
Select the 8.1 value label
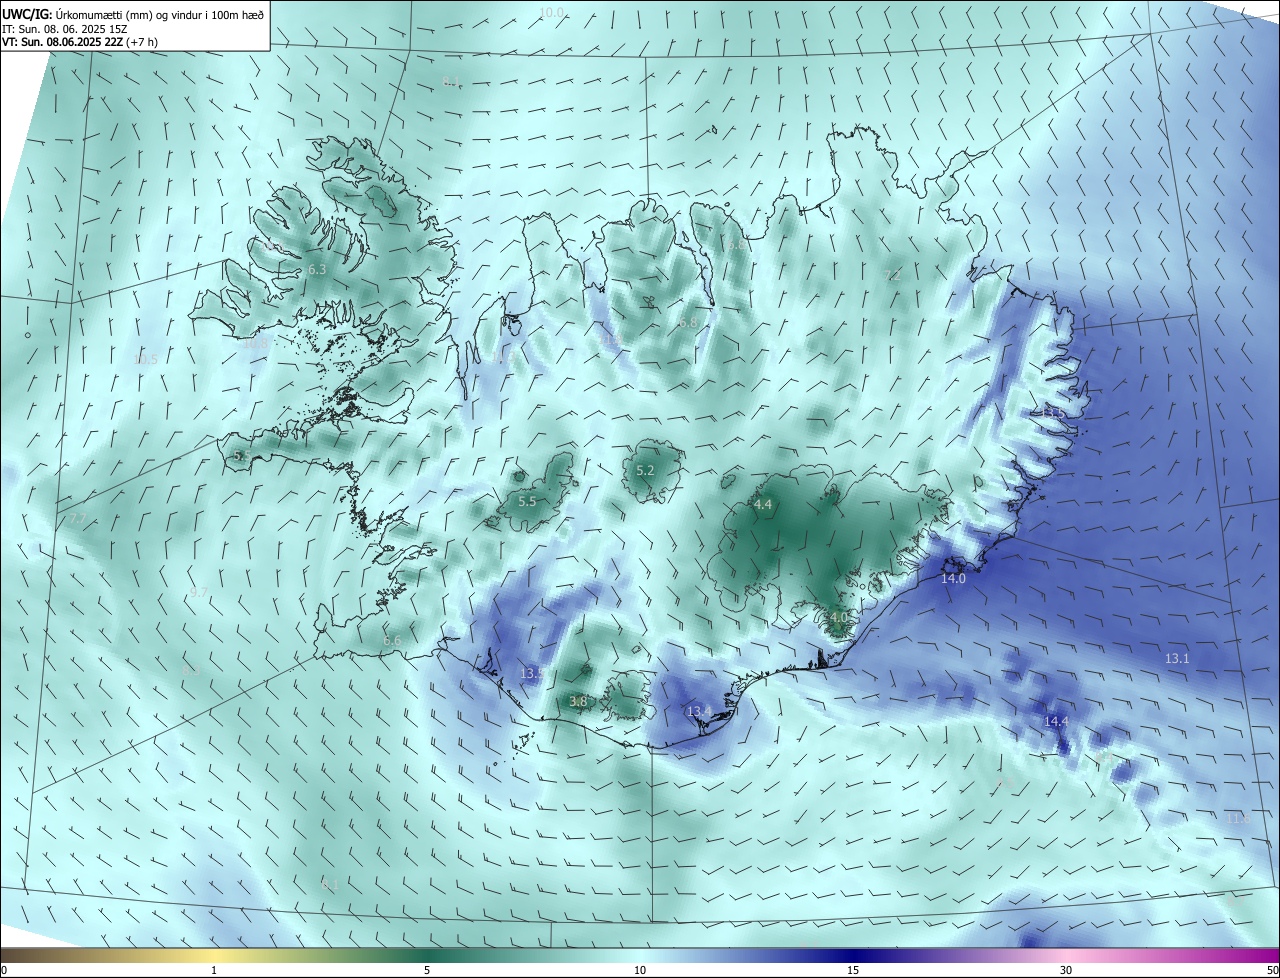(451, 82)
